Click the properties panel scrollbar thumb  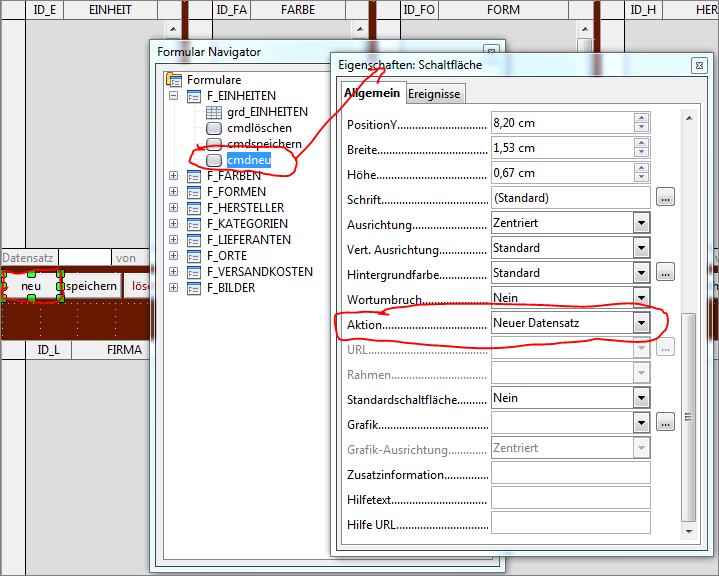click(x=689, y=416)
